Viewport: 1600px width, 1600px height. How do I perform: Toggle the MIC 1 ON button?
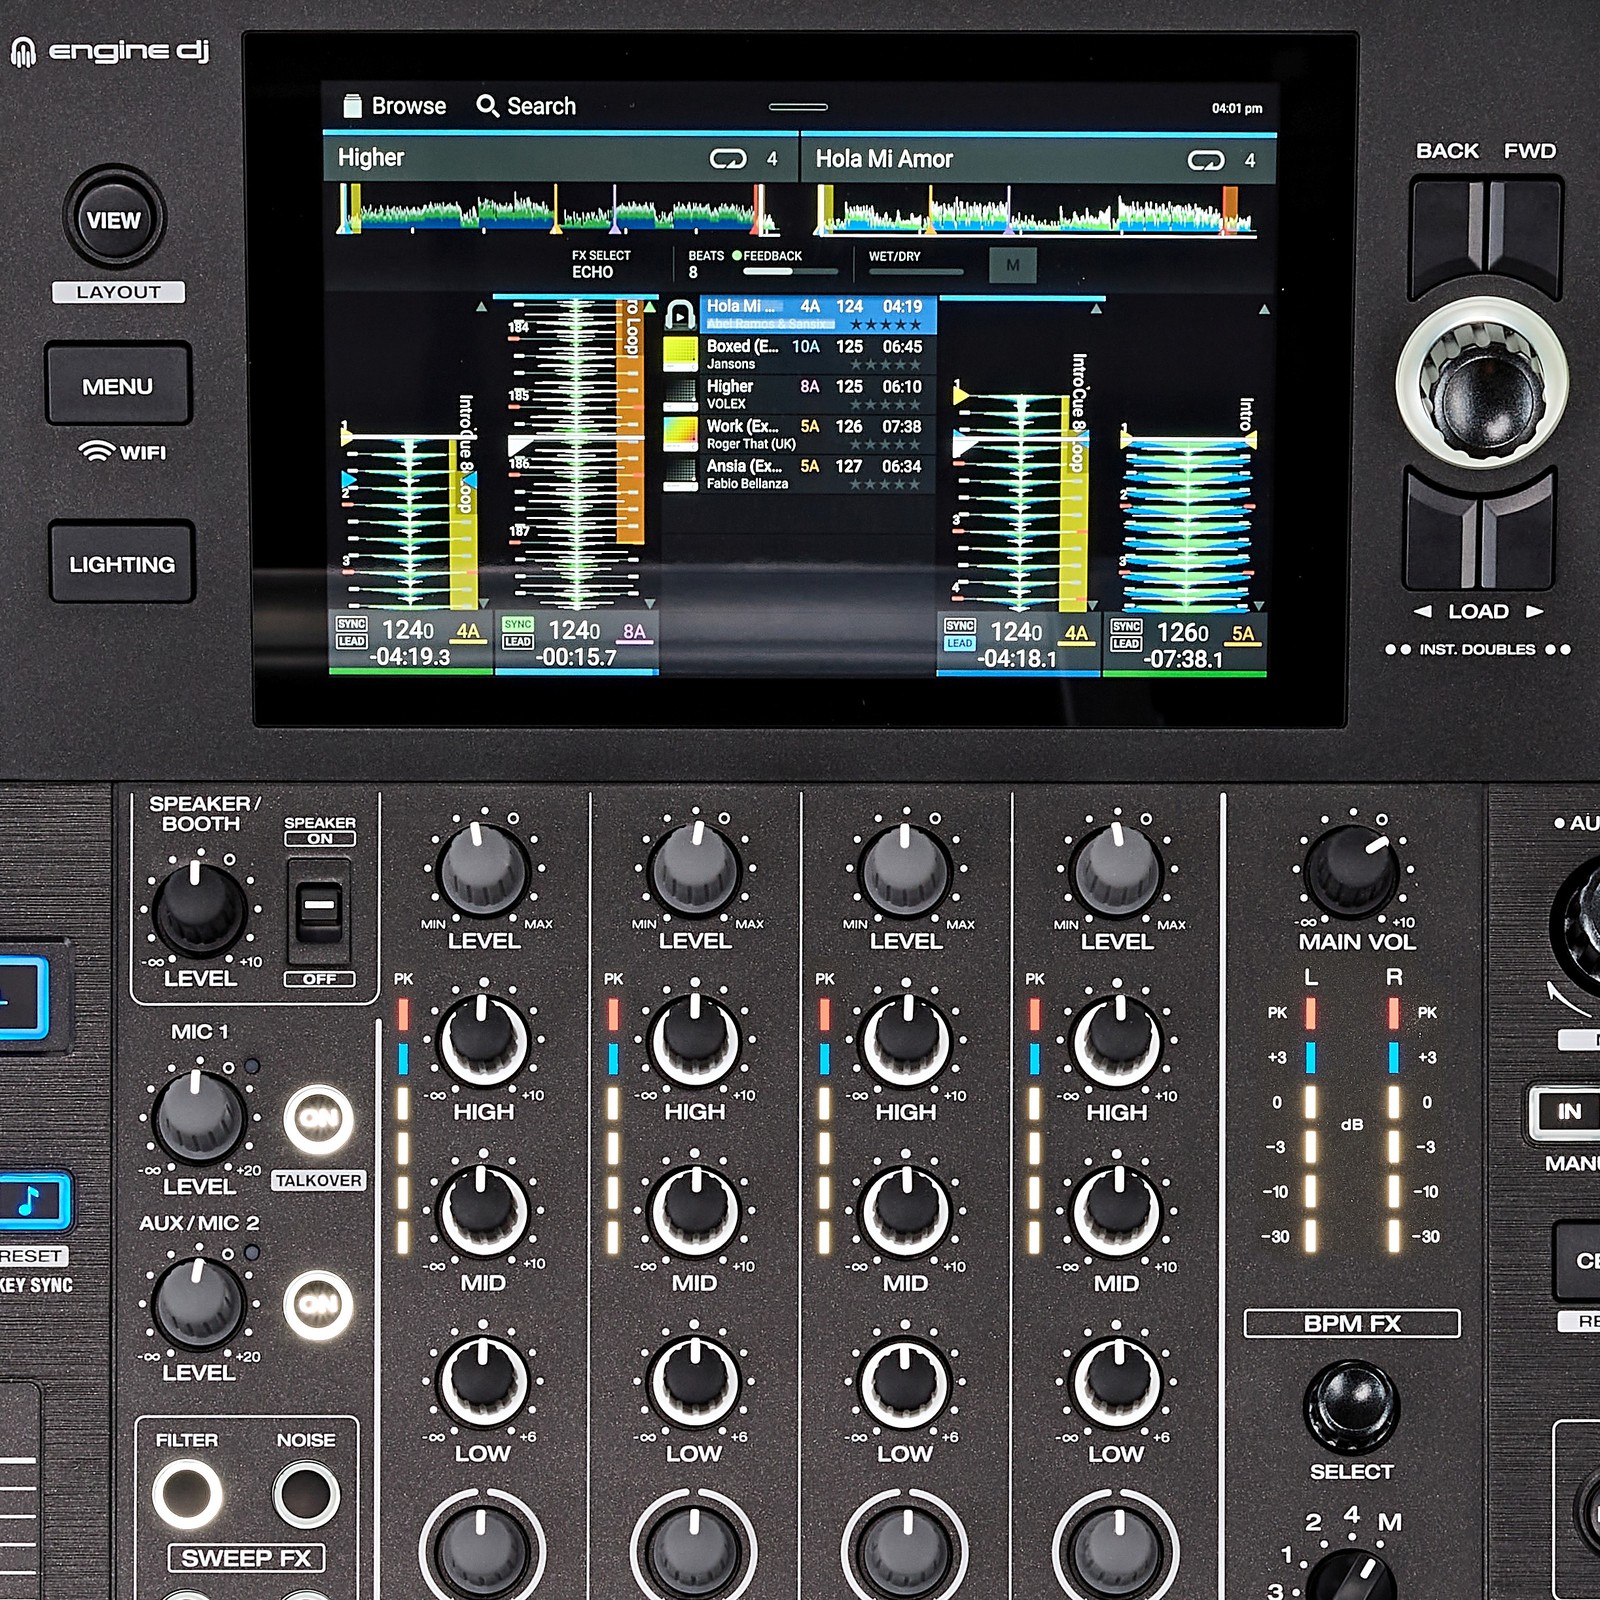tap(318, 1119)
